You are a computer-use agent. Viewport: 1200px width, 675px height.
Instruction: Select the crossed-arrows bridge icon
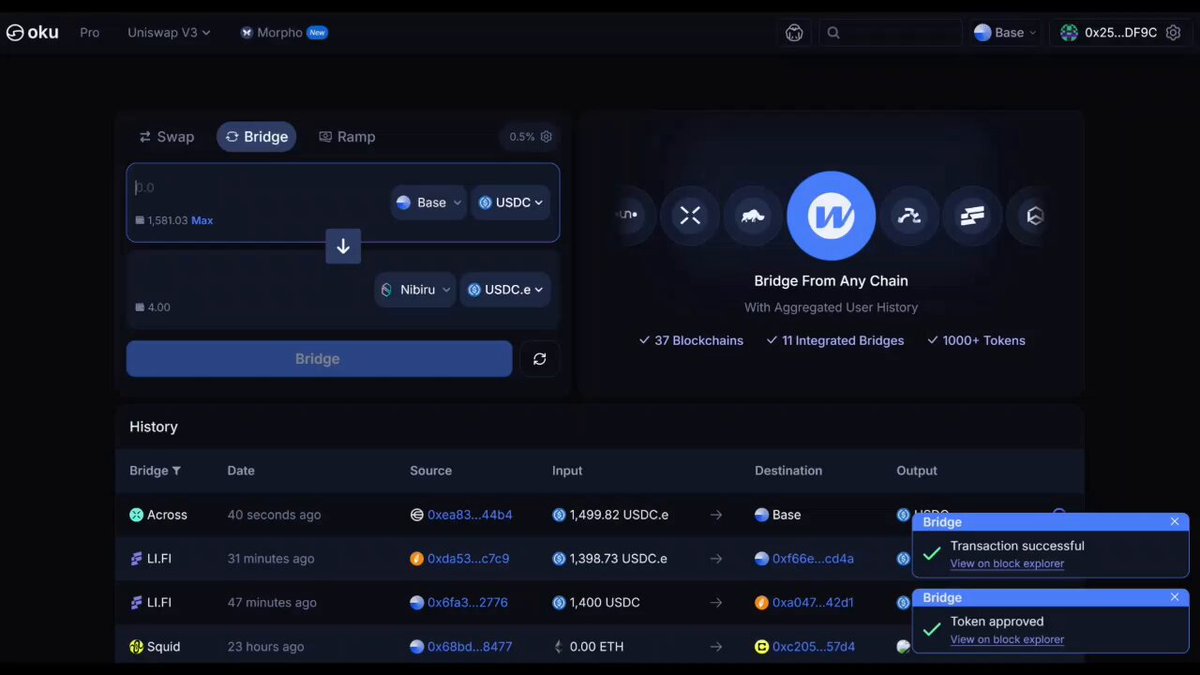pyautogui.click(x=690, y=216)
